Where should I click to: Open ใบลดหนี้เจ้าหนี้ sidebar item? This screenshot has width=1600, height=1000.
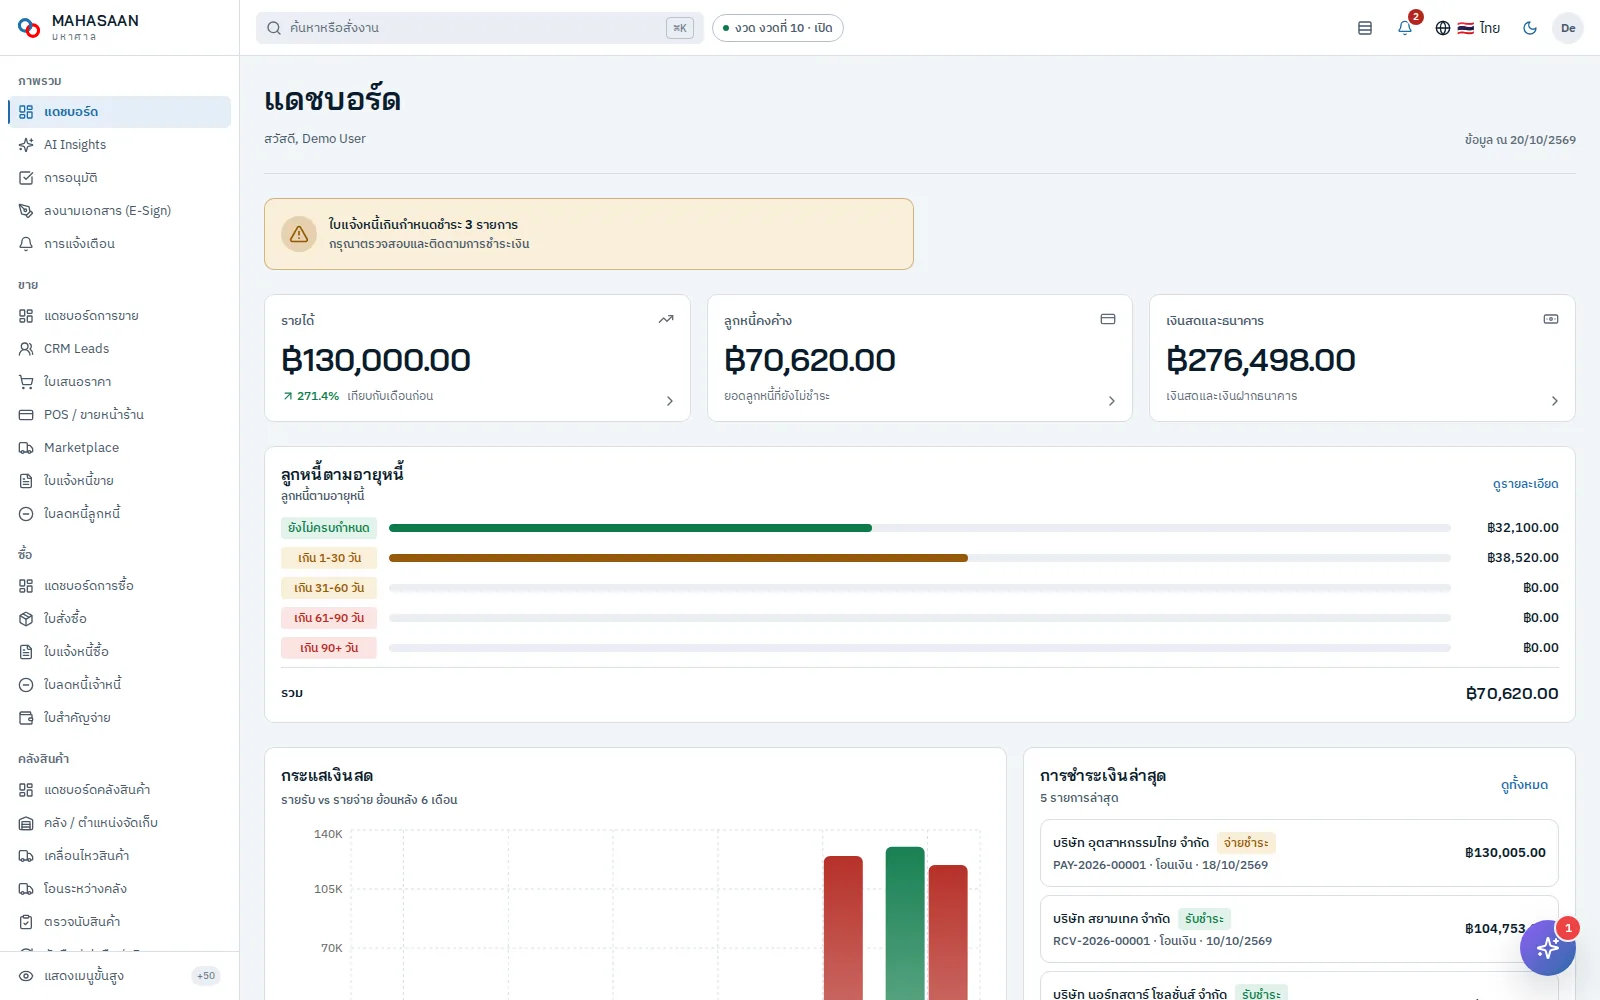coord(119,685)
